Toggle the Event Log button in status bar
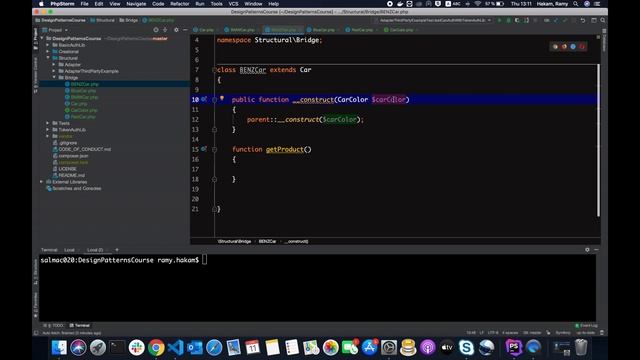Image resolution: width=640 pixels, height=360 pixels. pos(586,325)
